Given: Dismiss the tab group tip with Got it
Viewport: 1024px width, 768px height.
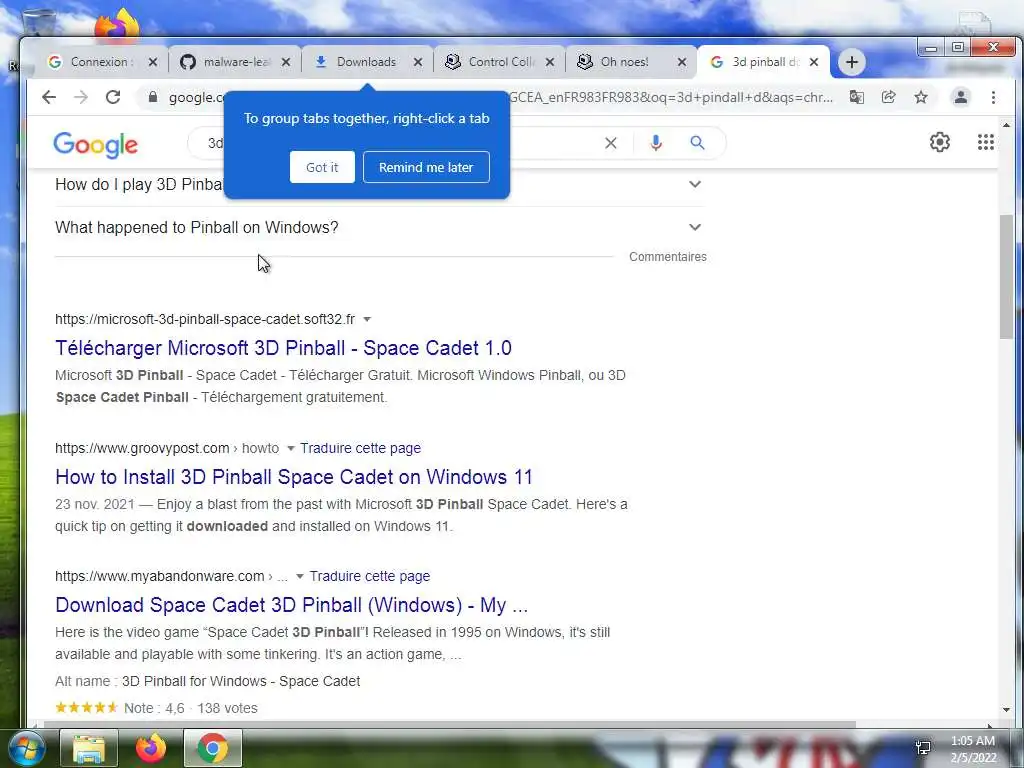Looking at the screenshot, I should click(322, 167).
